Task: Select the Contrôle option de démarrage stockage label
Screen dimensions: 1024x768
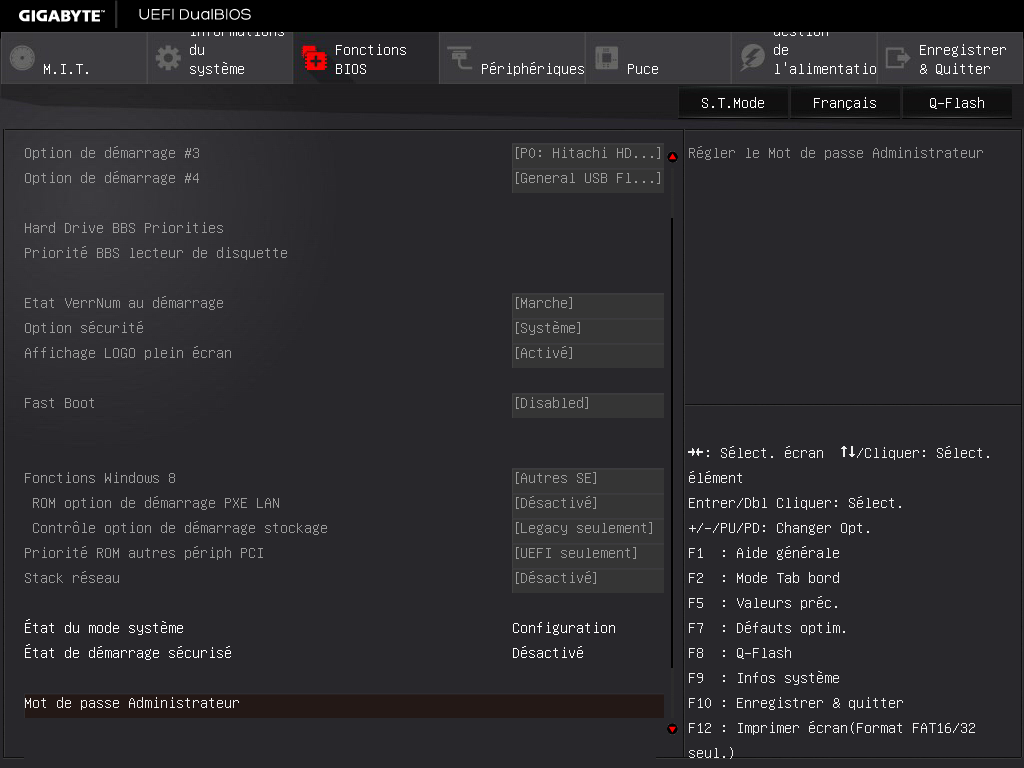Action: [x=180, y=528]
